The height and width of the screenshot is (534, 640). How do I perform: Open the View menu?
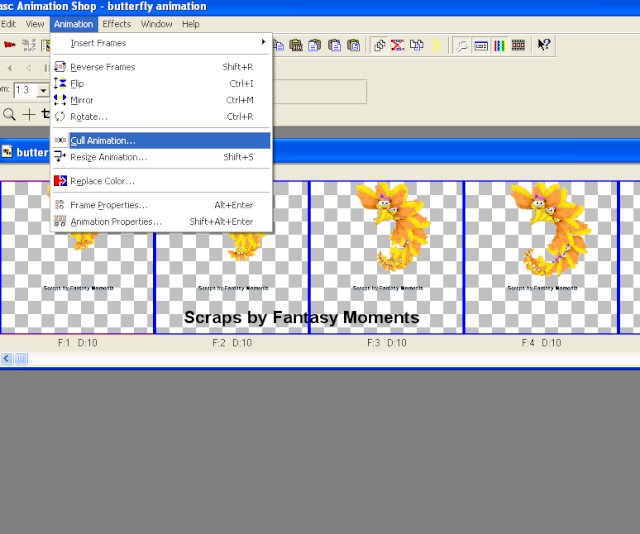pyautogui.click(x=35, y=24)
